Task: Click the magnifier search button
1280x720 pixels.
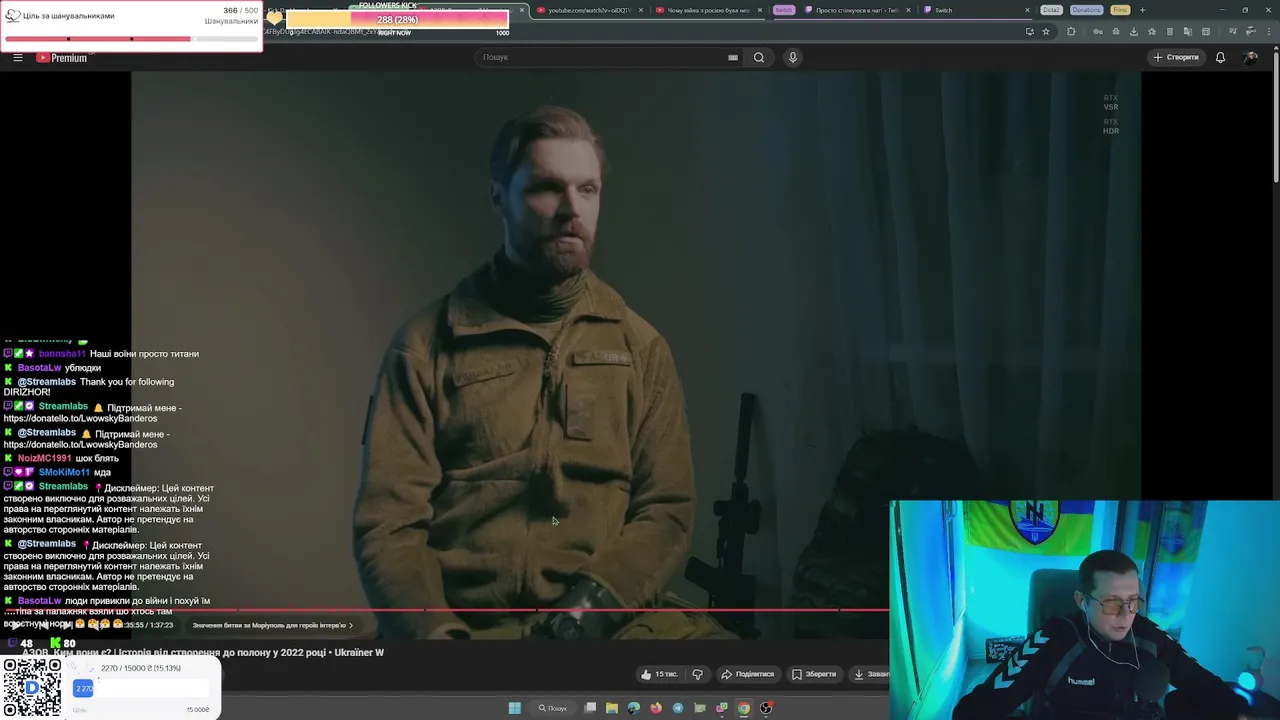Action: point(759,57)
